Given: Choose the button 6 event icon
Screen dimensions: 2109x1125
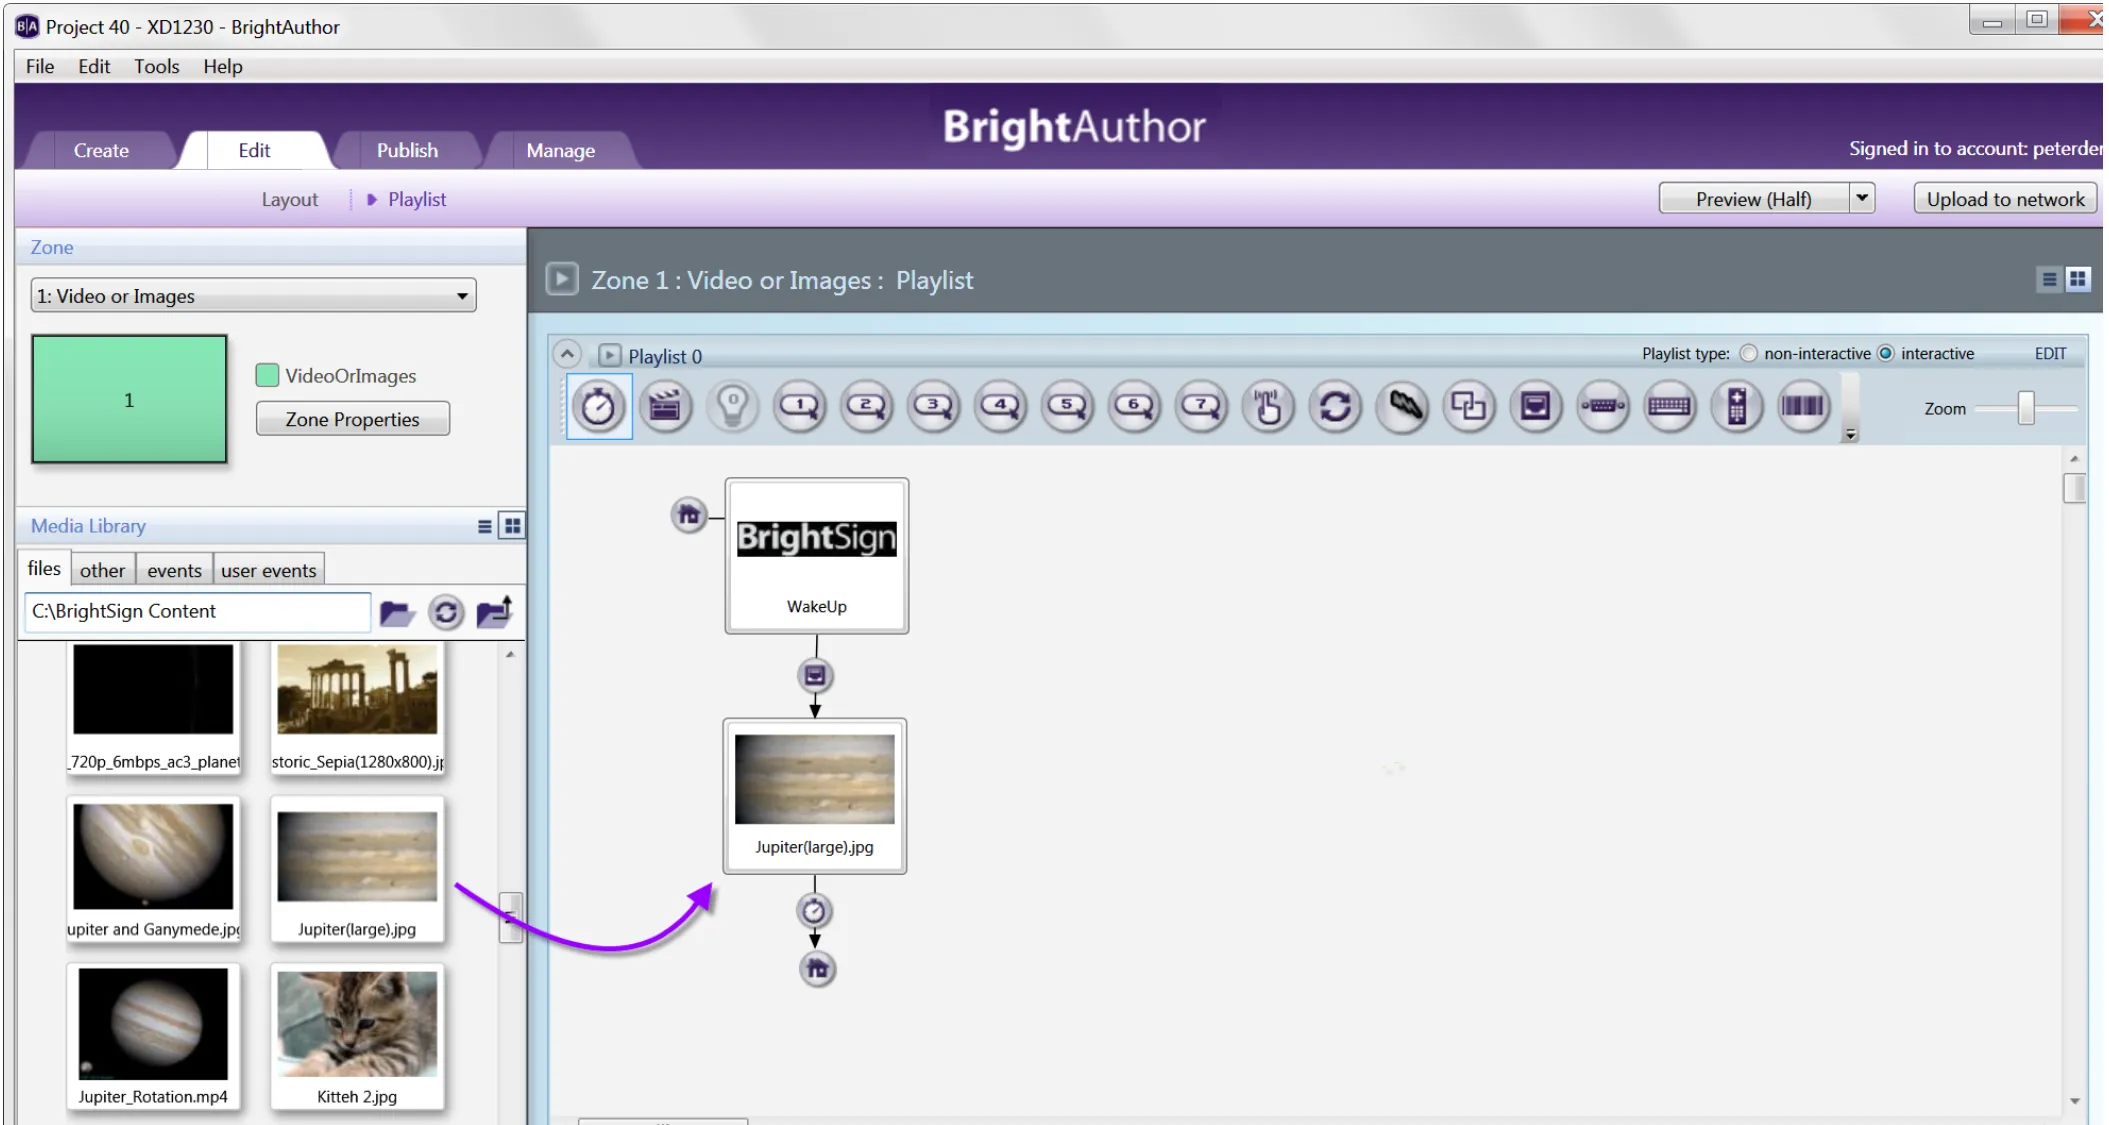Looking at the screenshot, I should pyautogui.click(x=1135, y=407).
